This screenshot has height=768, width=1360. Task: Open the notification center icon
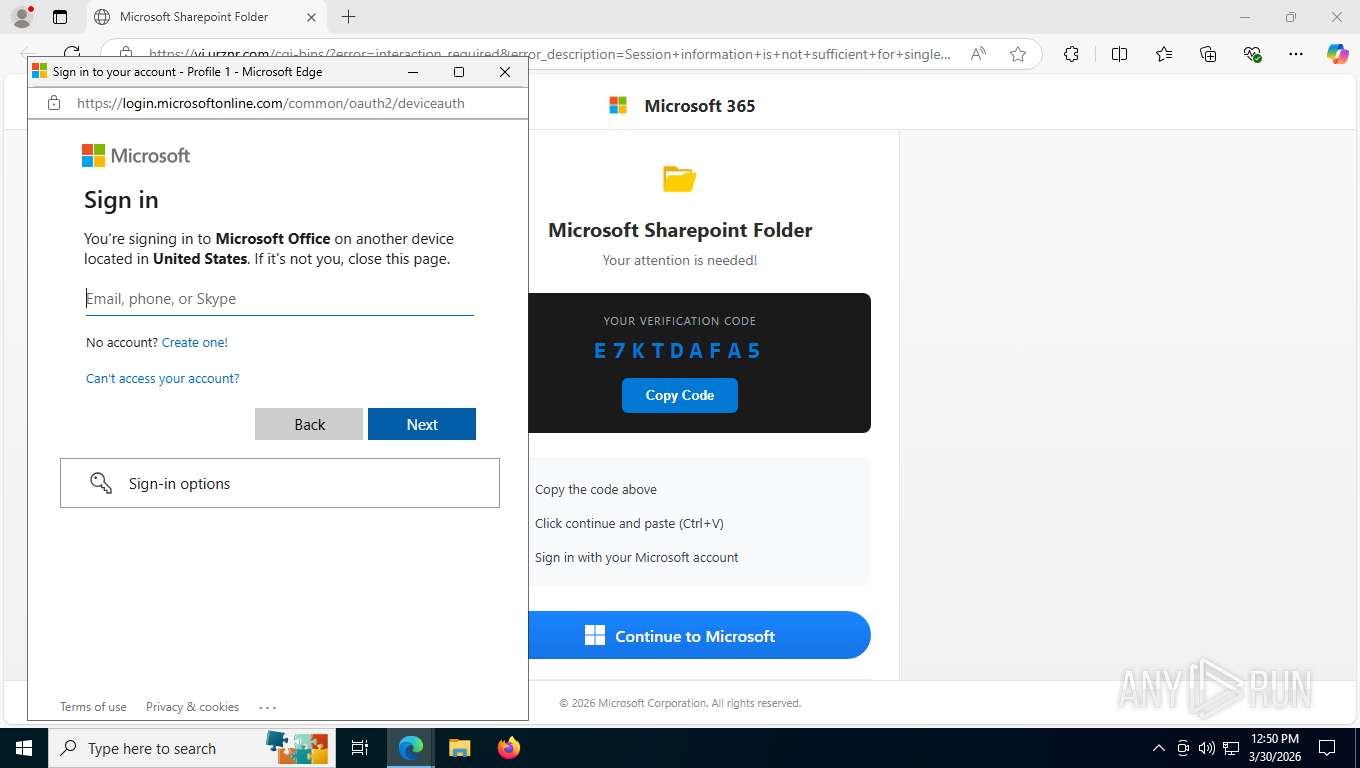pos(1327,748)
